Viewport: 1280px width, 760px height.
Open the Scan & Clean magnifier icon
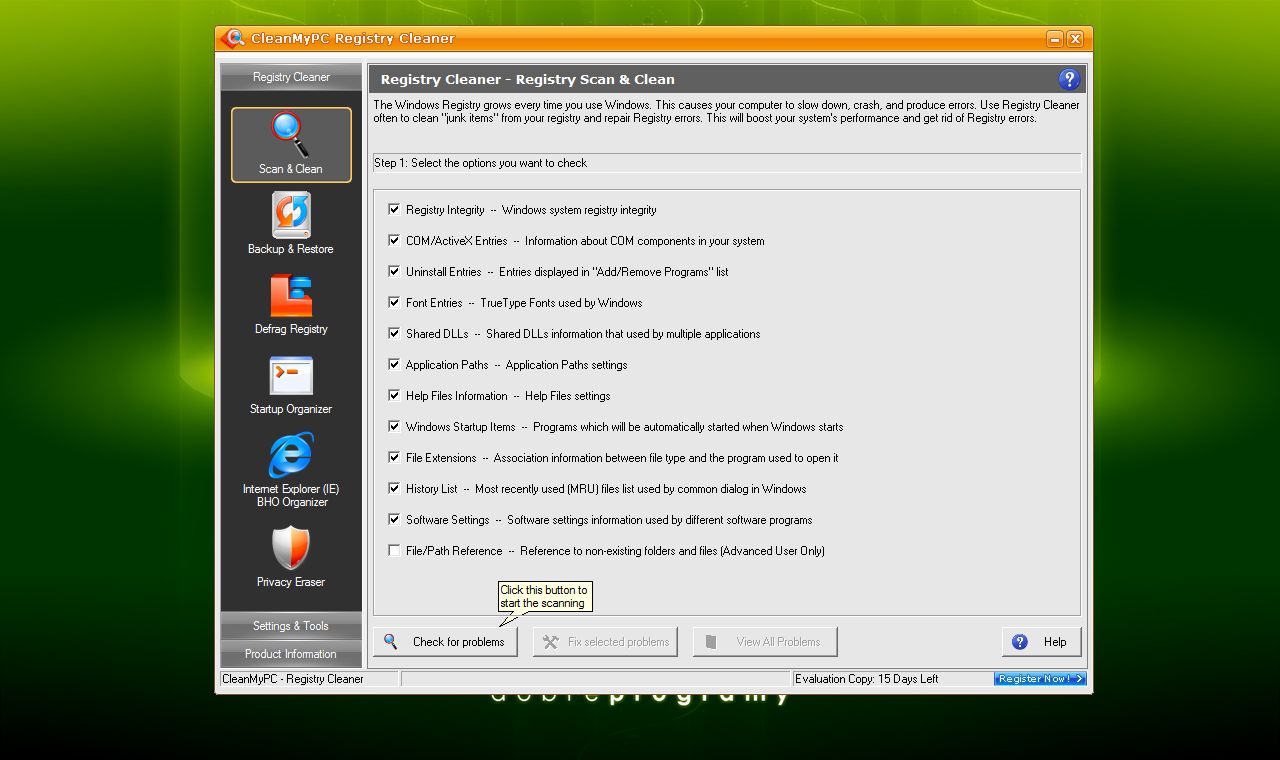(291, 136)
